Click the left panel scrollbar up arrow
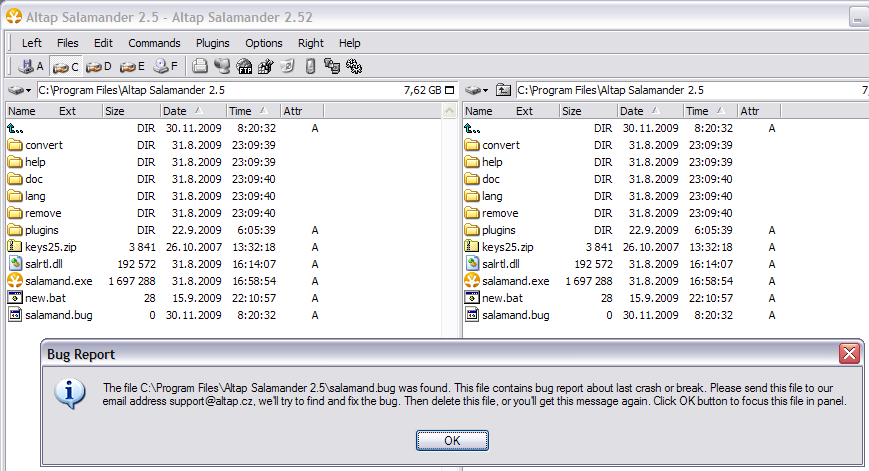Image resolution: width=869 pixels, height=471 pixels. coord(449,111)
